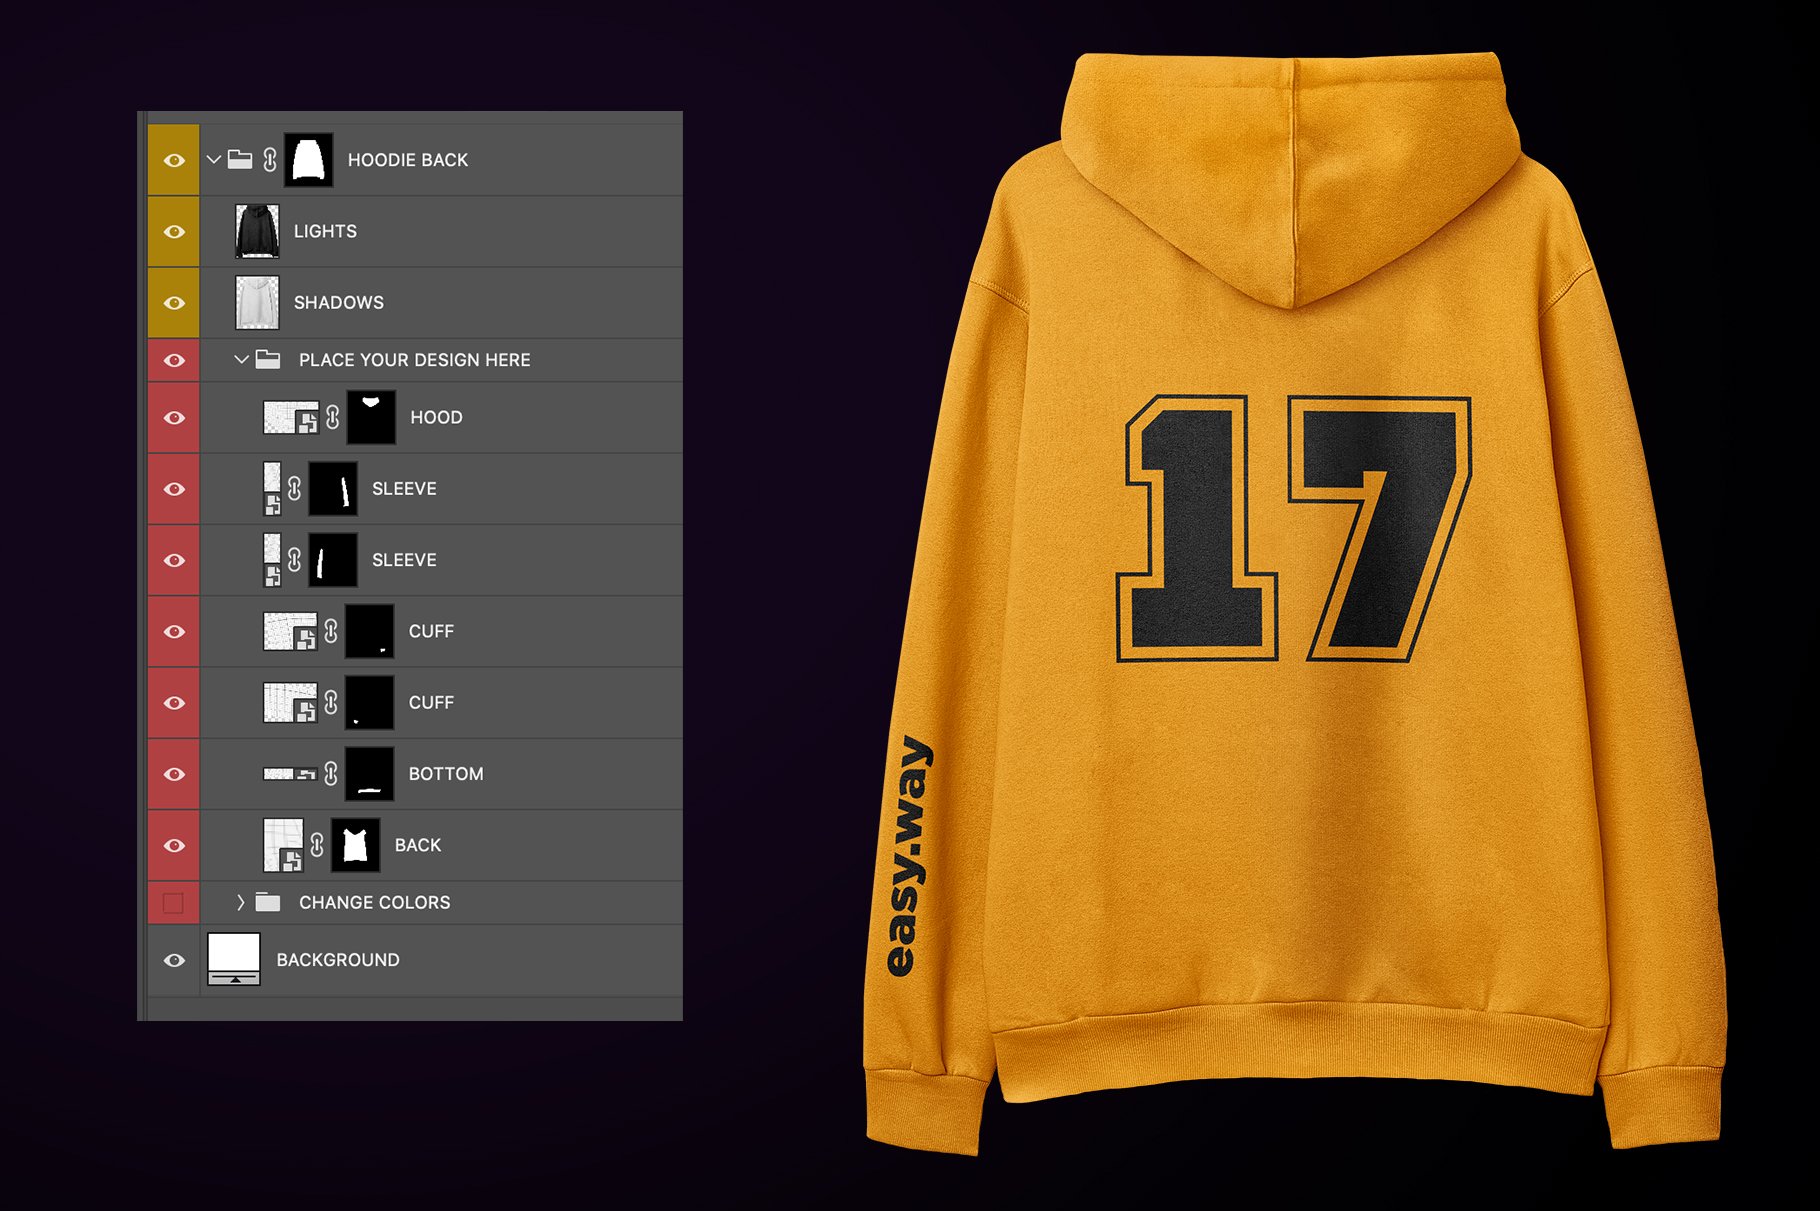The image size is (1820, 1211).
Task: Click the BOTTOM smart object thumbnail
Action: tap(290, 774)
